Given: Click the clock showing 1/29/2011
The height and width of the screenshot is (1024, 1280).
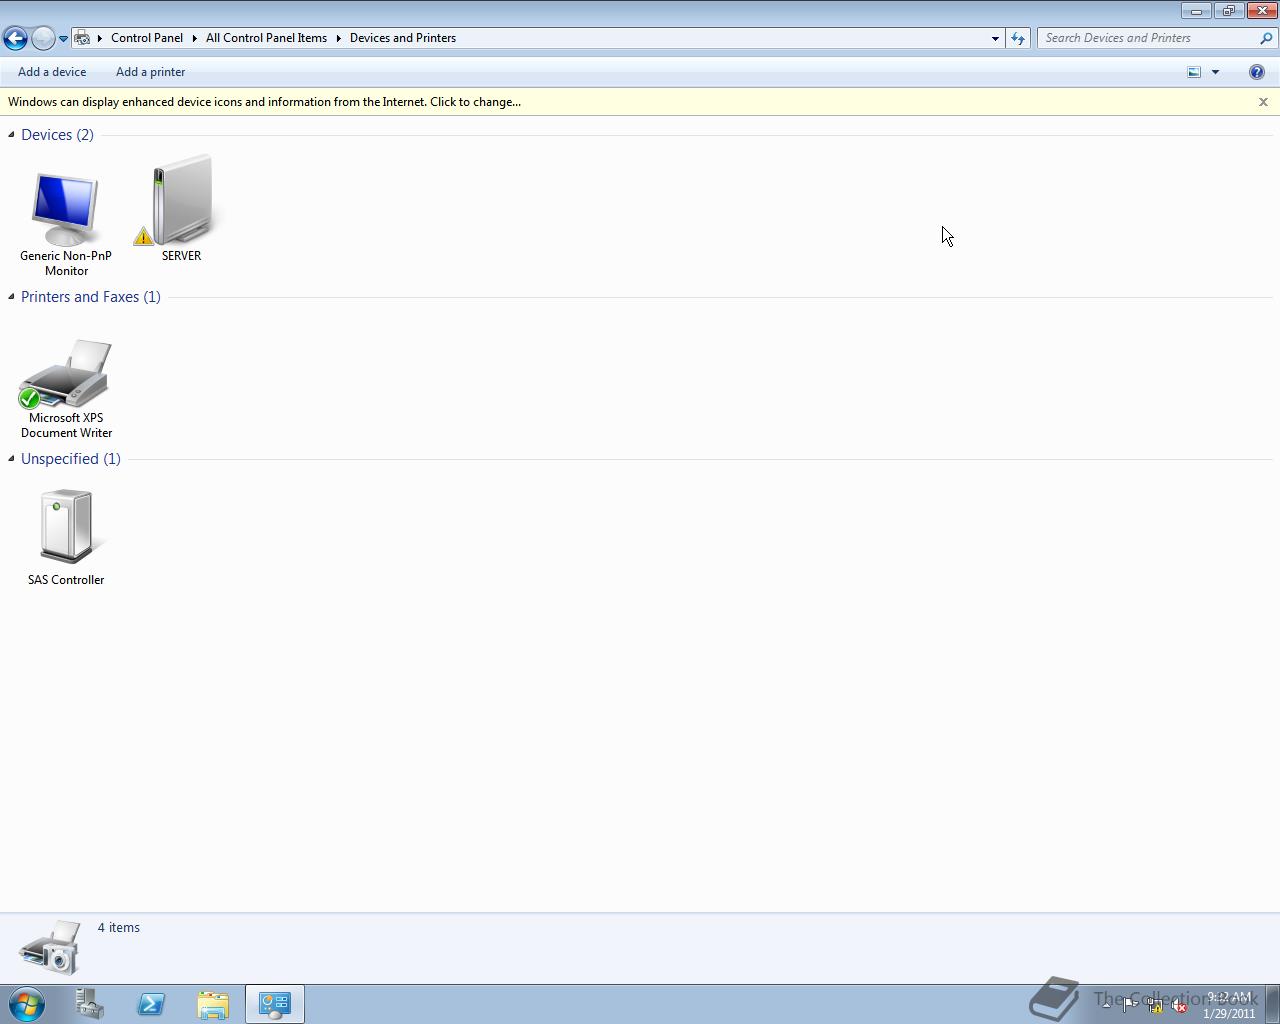Looking at the screenshot, I should tap(1229, 1005).
